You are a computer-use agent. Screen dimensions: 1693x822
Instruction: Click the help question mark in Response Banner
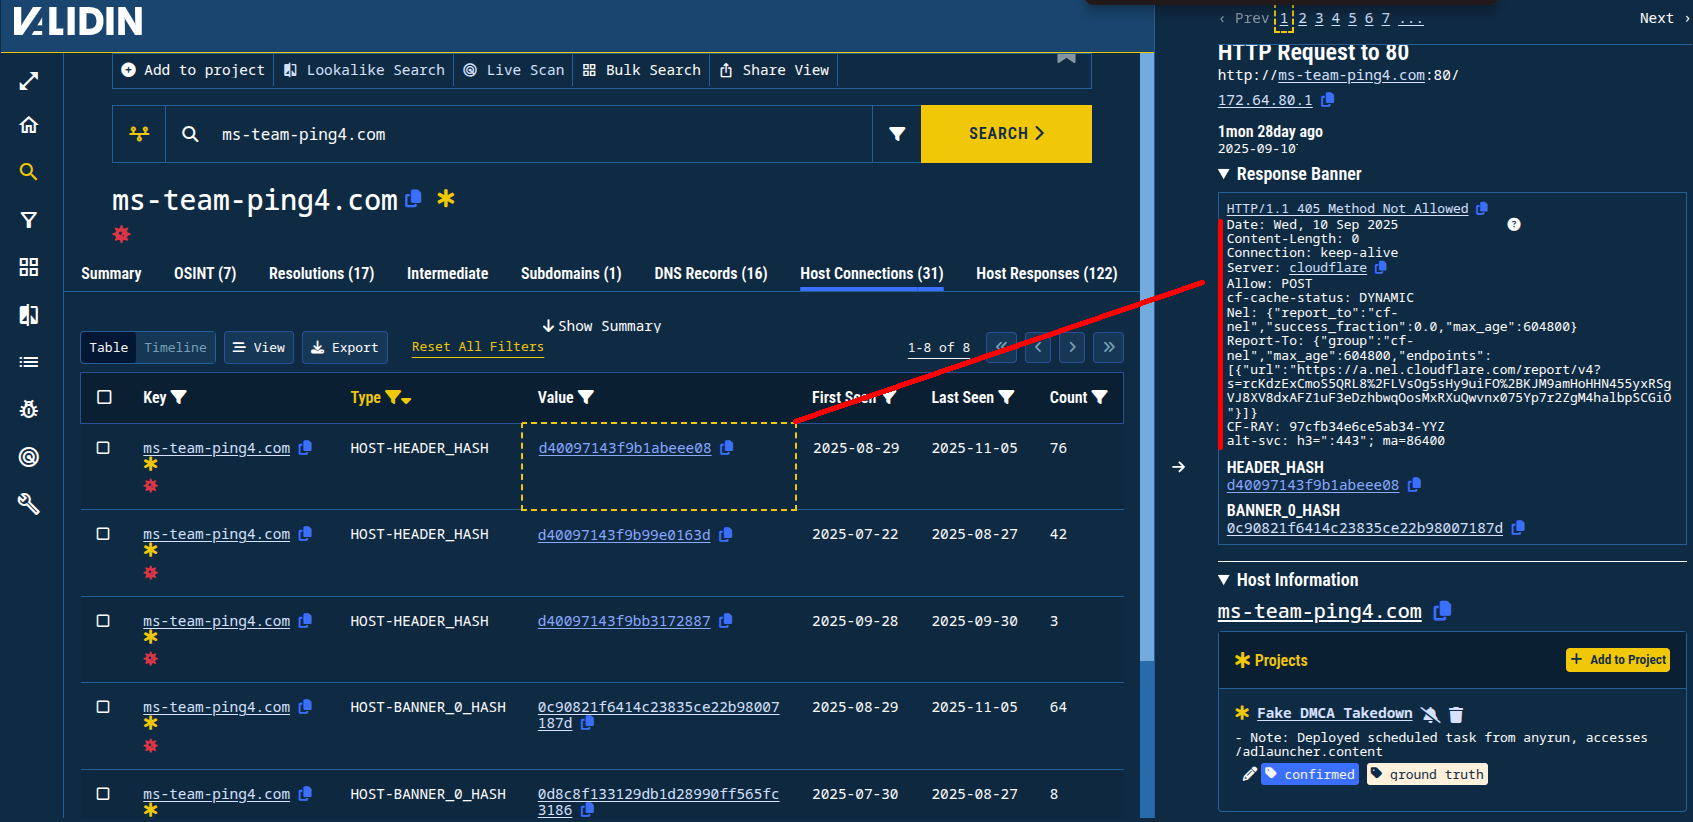1514,224
